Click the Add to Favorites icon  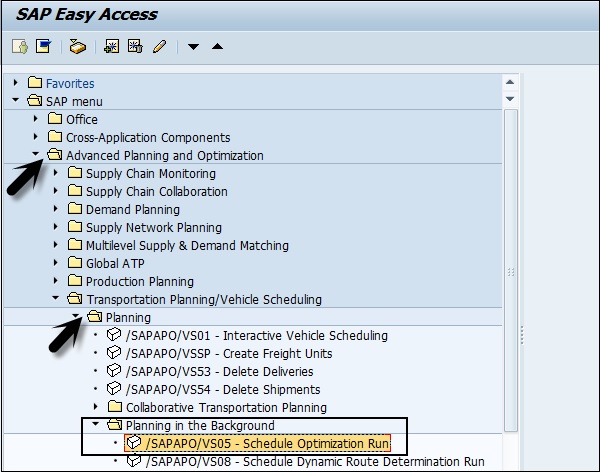[x=111, y=47]
